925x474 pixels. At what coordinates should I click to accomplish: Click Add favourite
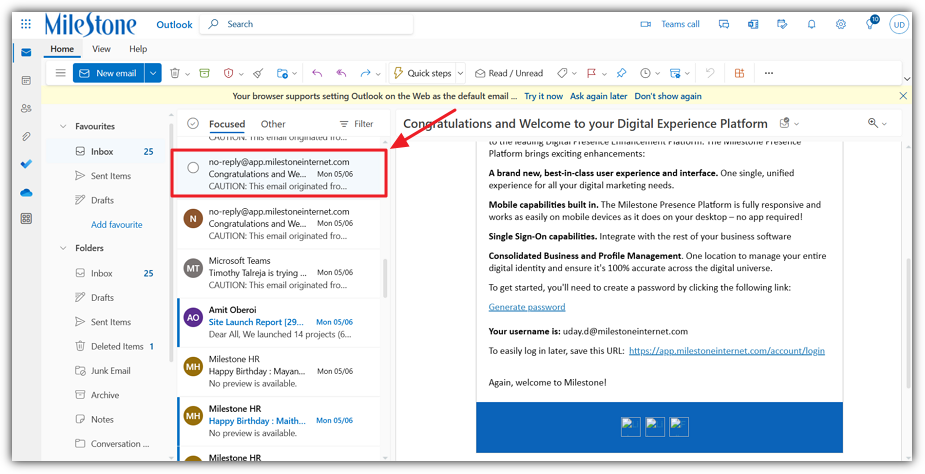pos(117,224)
